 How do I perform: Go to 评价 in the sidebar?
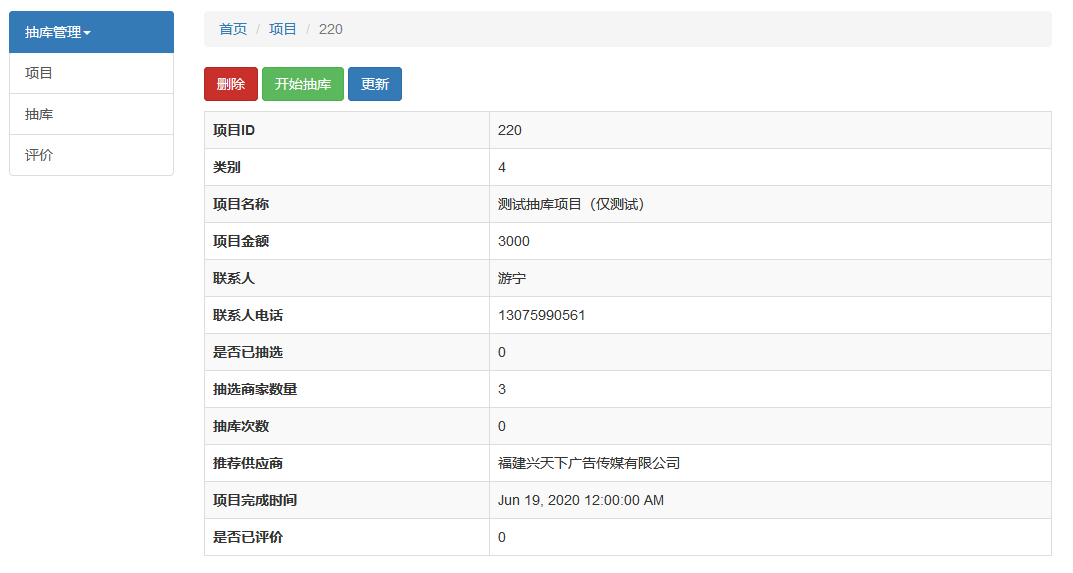coord(39,155)
